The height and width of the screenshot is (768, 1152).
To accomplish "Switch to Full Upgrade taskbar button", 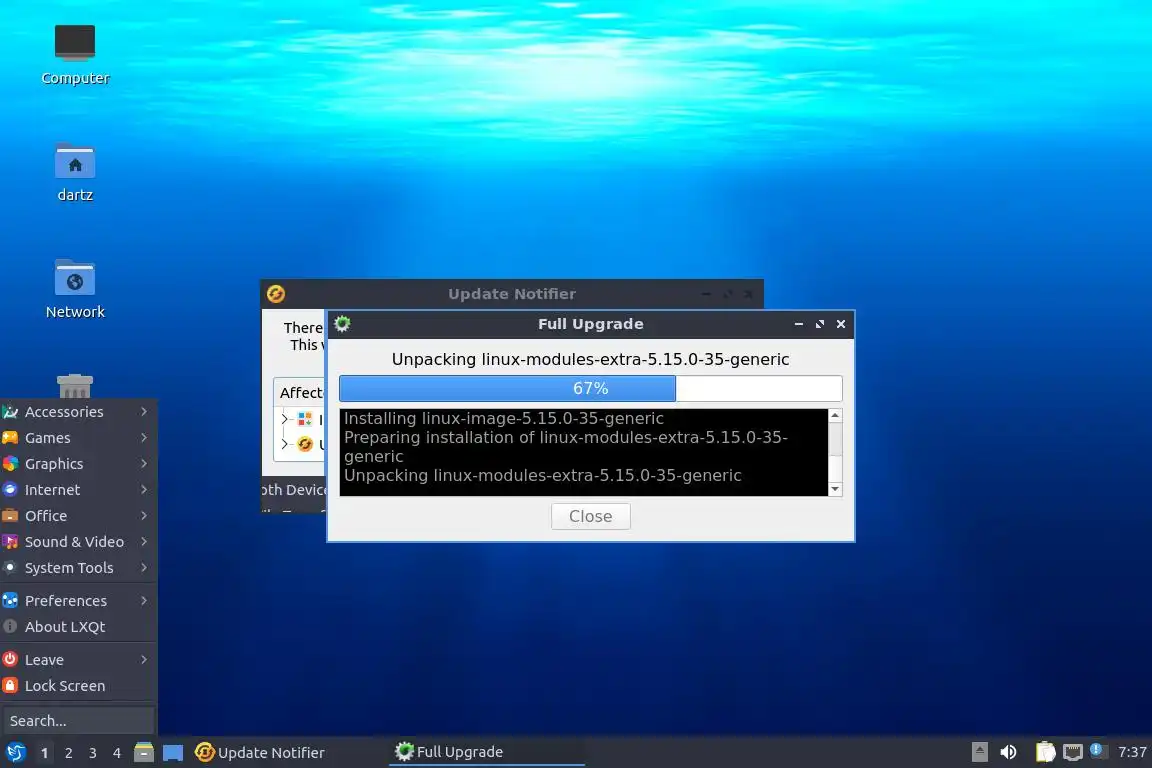I will coord(486,752).
